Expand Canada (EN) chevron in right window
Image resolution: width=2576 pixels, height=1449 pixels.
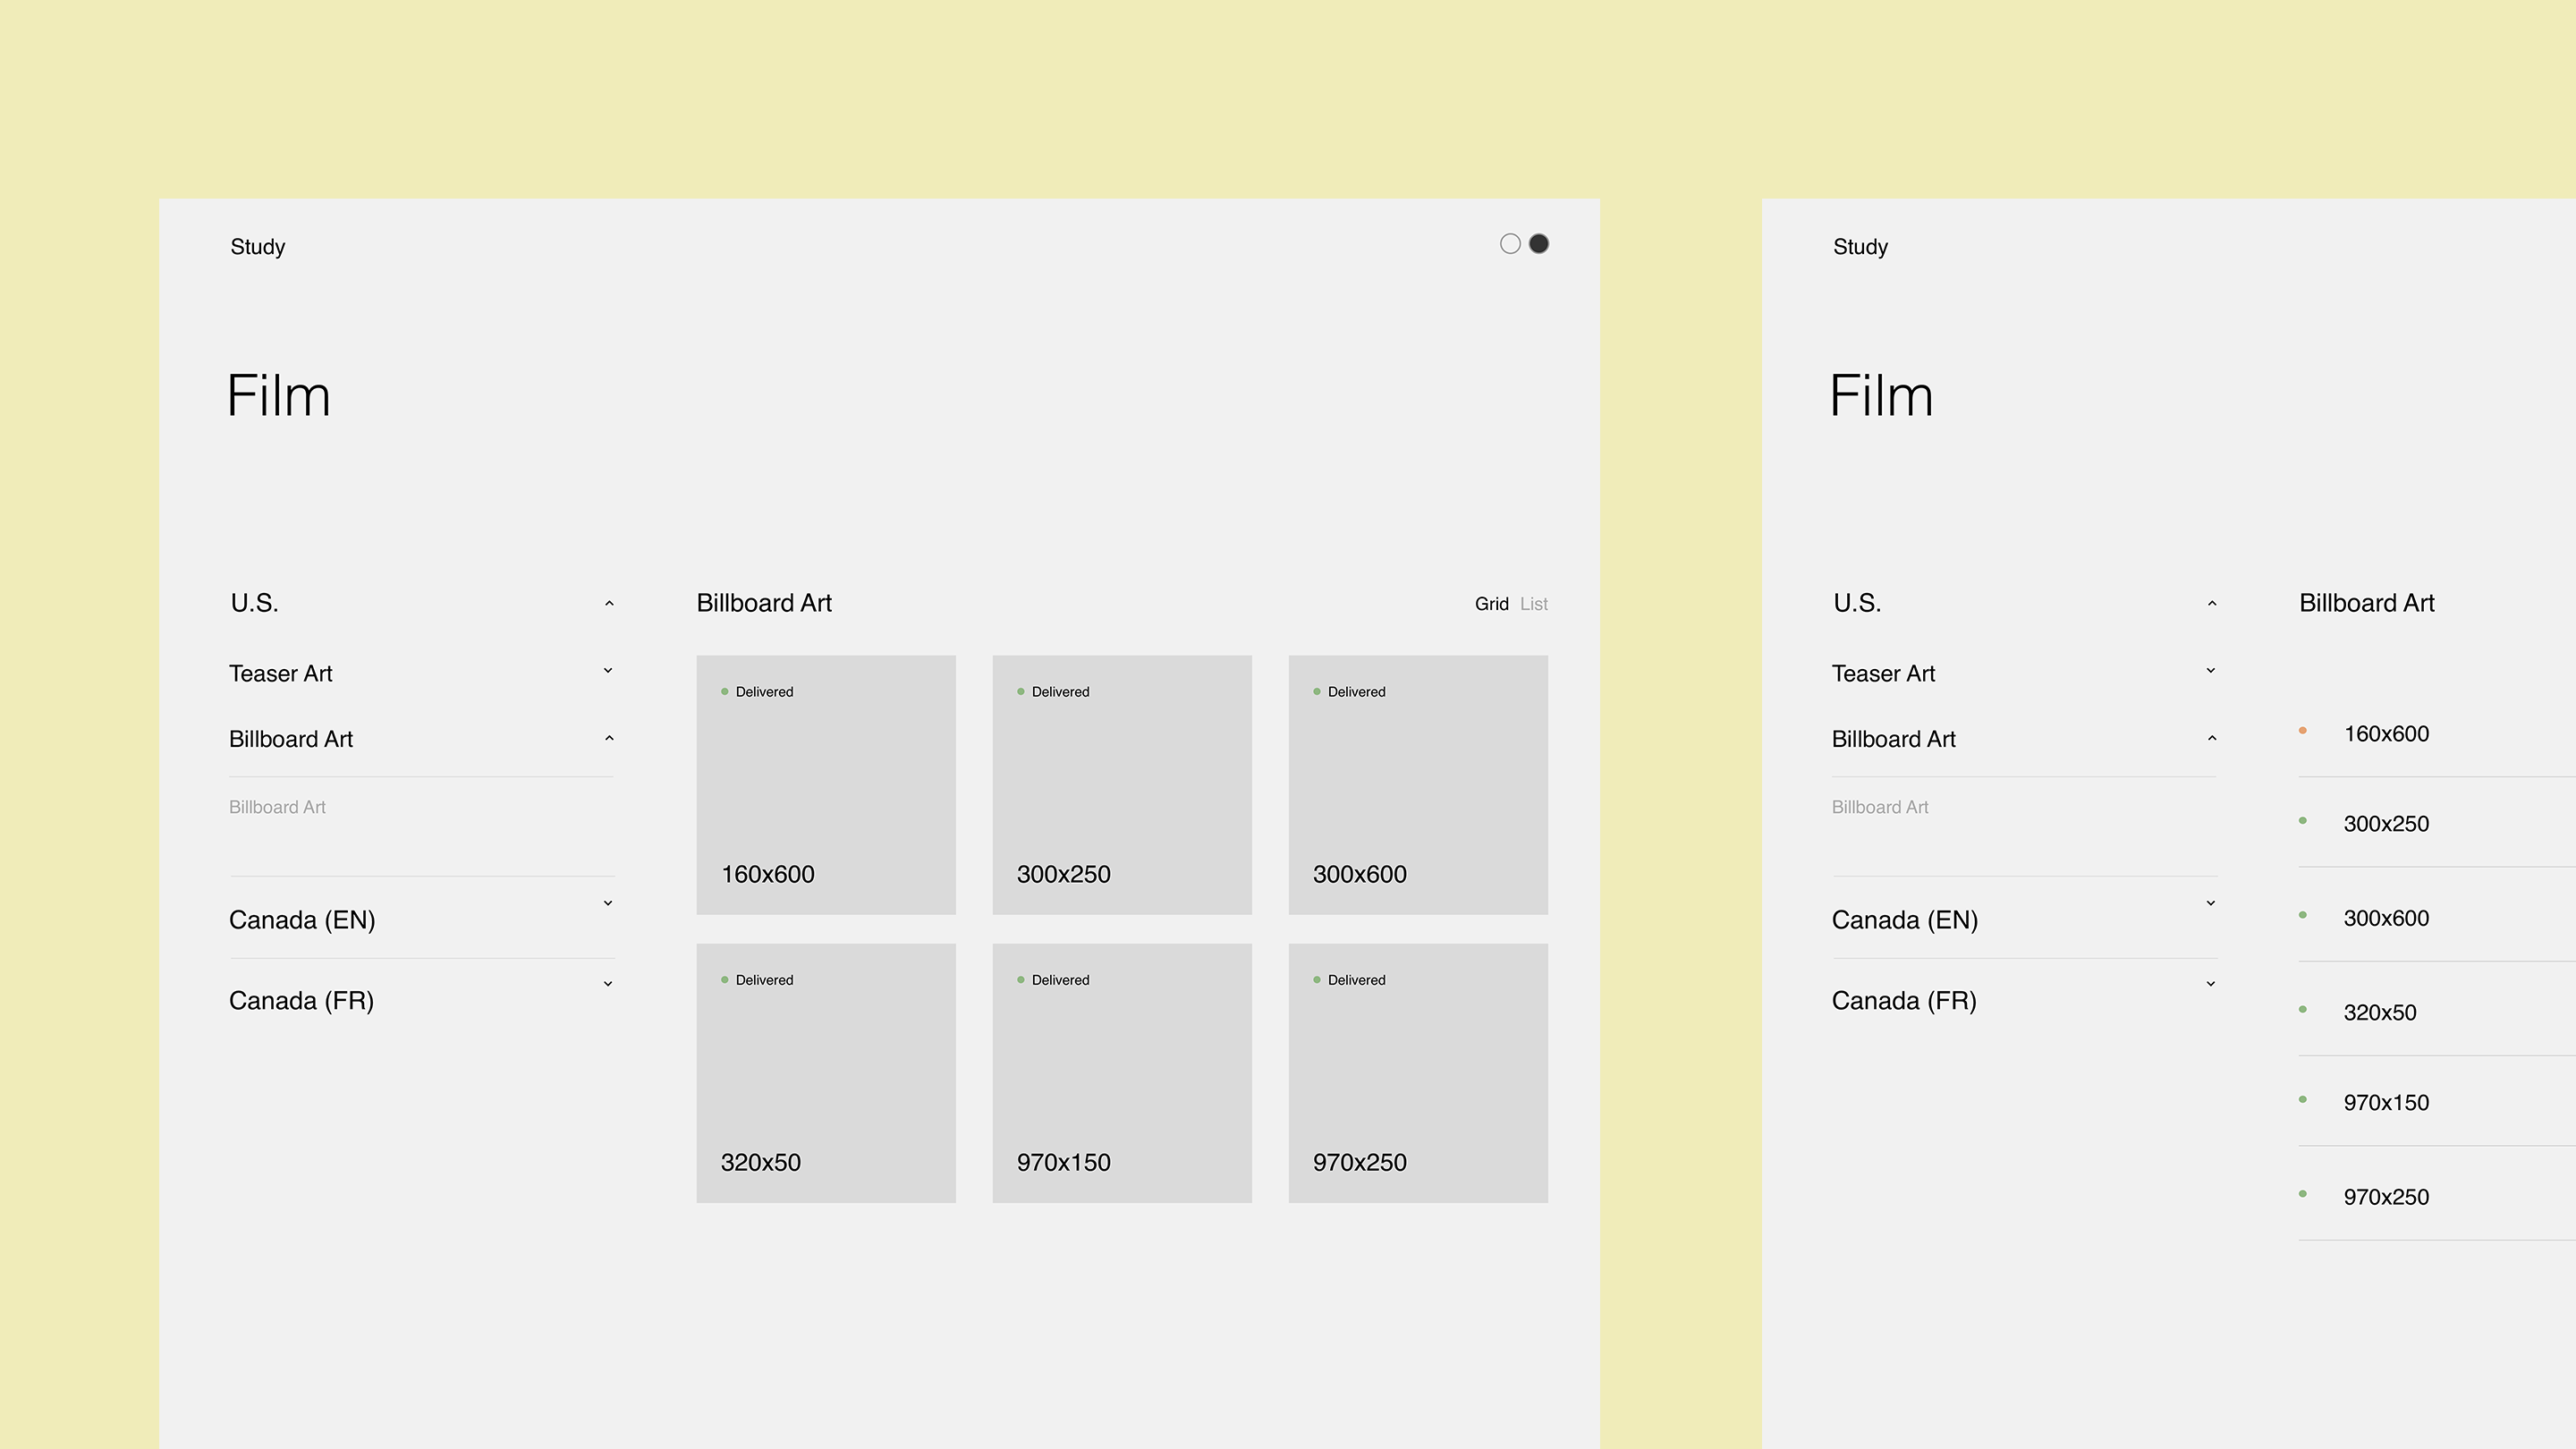[x=2211, y=904]
